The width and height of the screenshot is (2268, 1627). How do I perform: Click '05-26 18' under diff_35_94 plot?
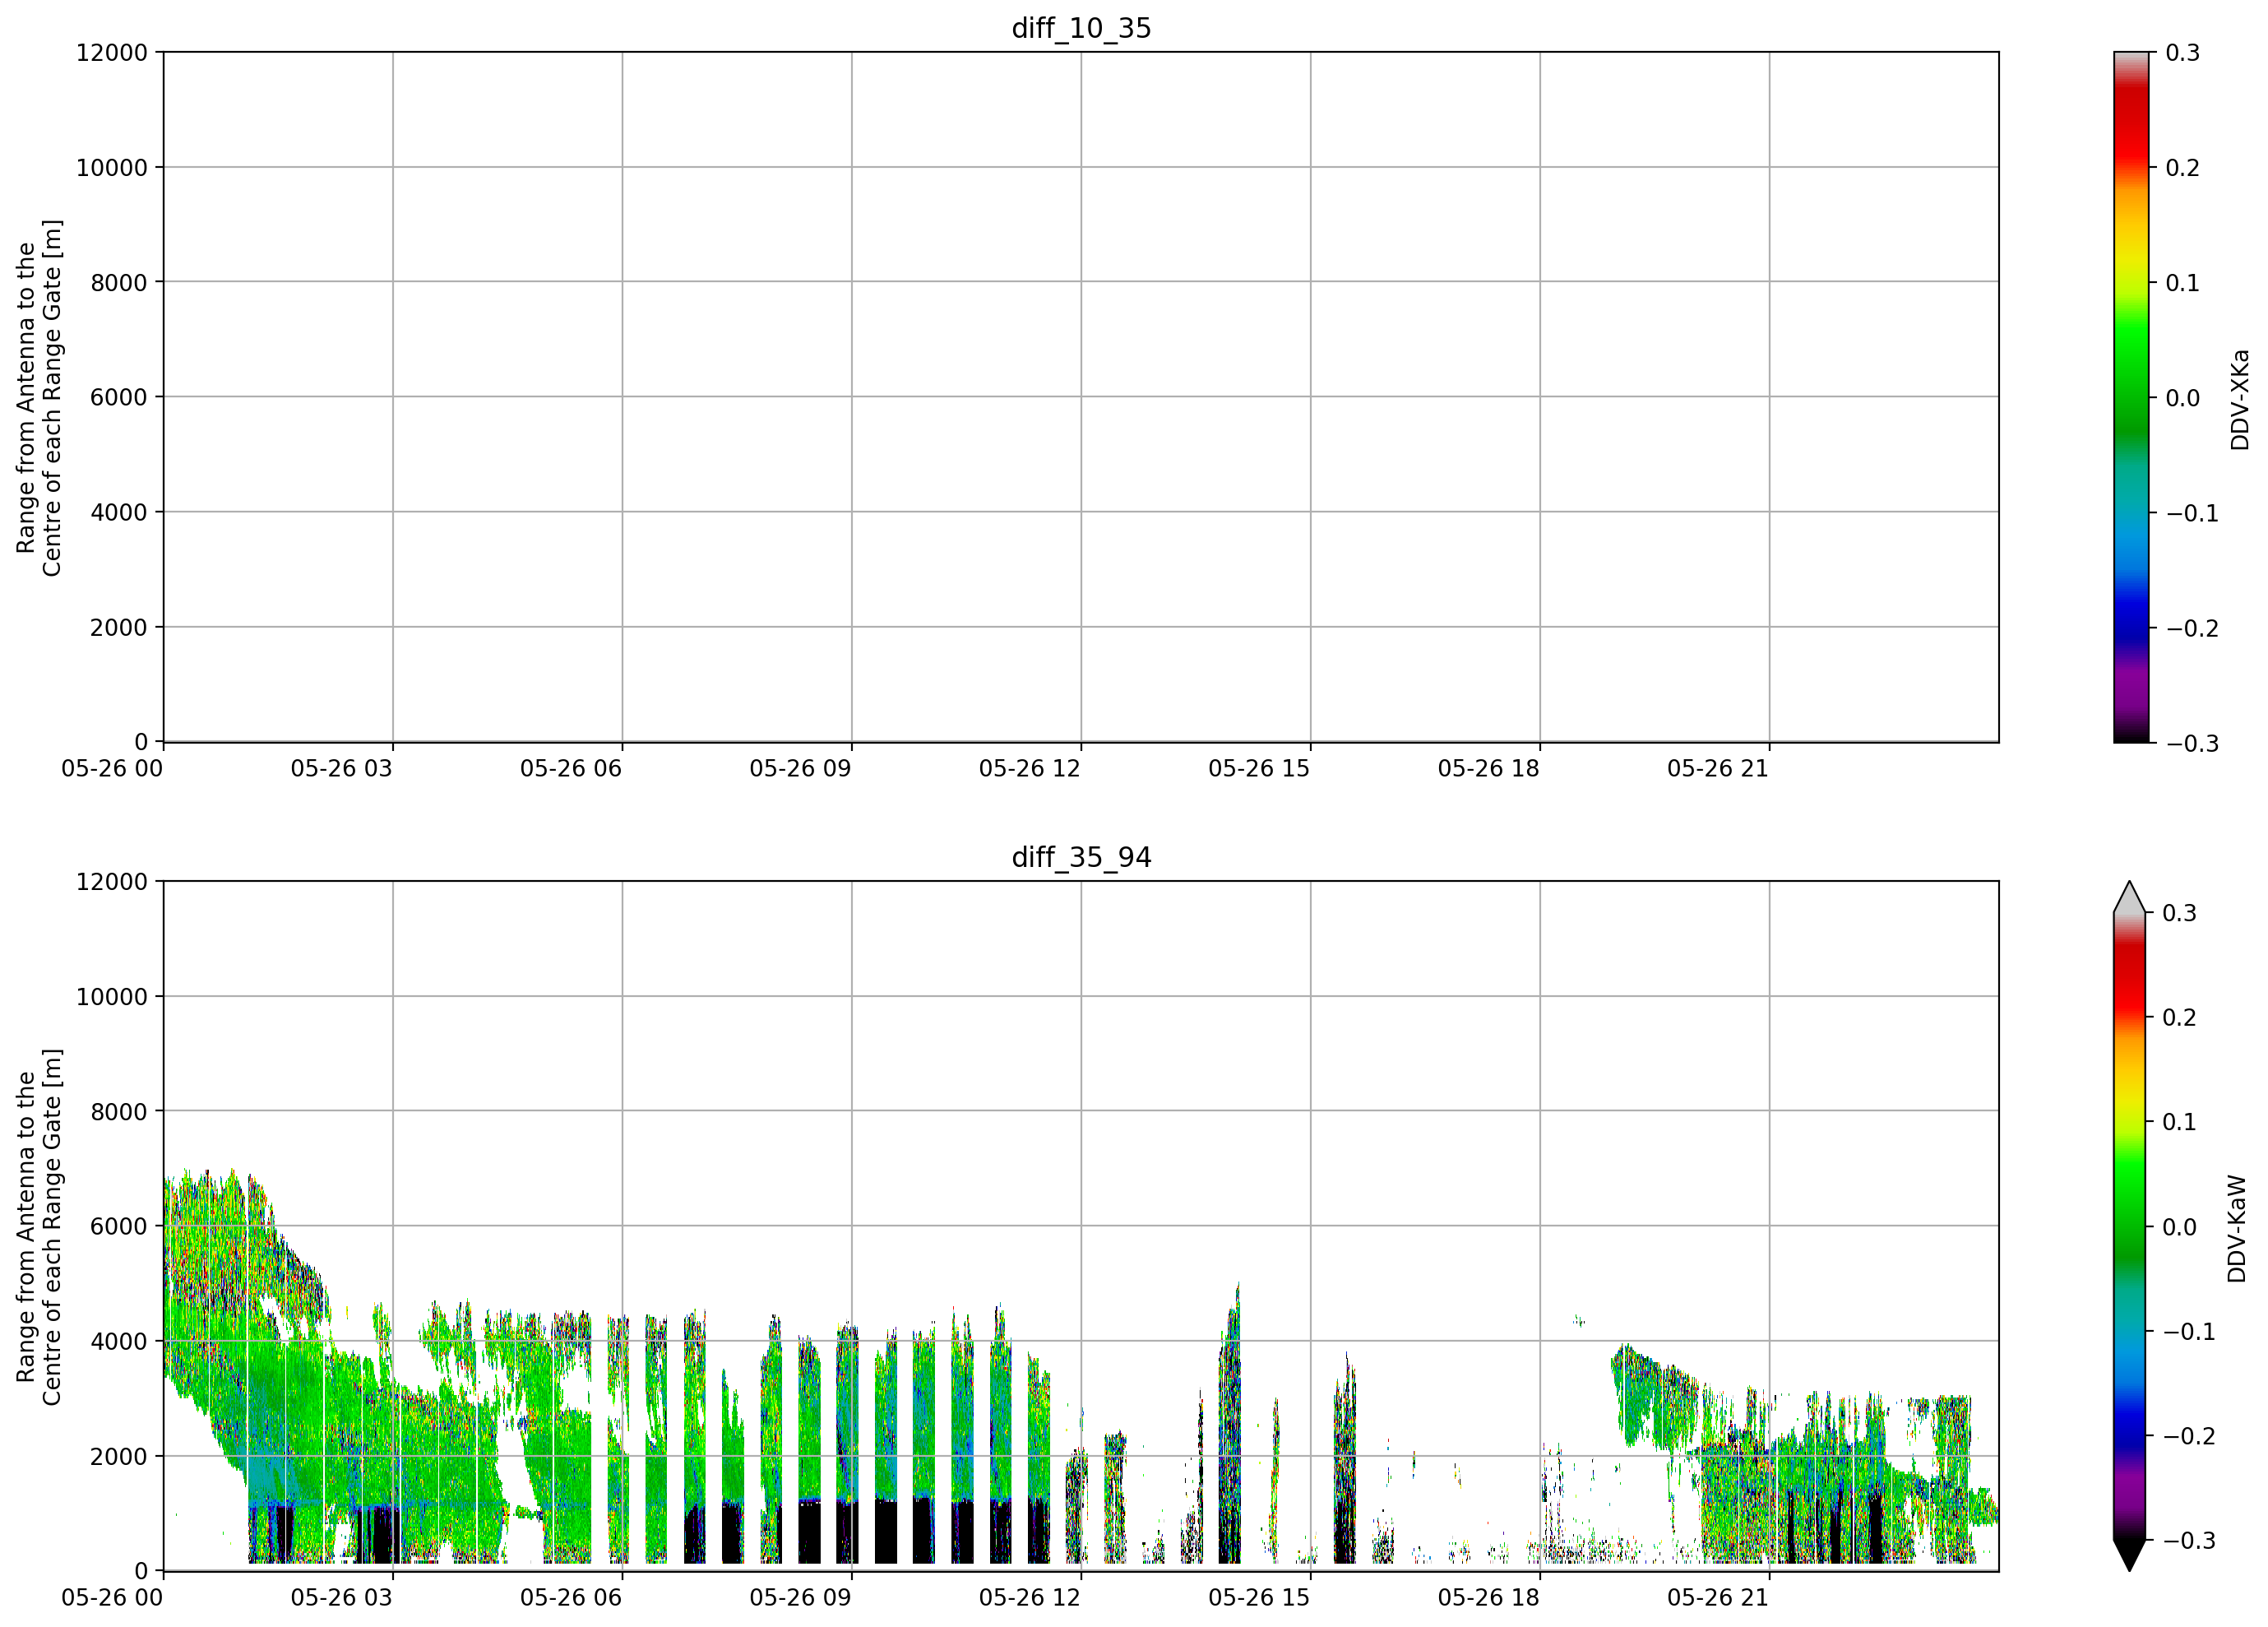point(1489,1597)
